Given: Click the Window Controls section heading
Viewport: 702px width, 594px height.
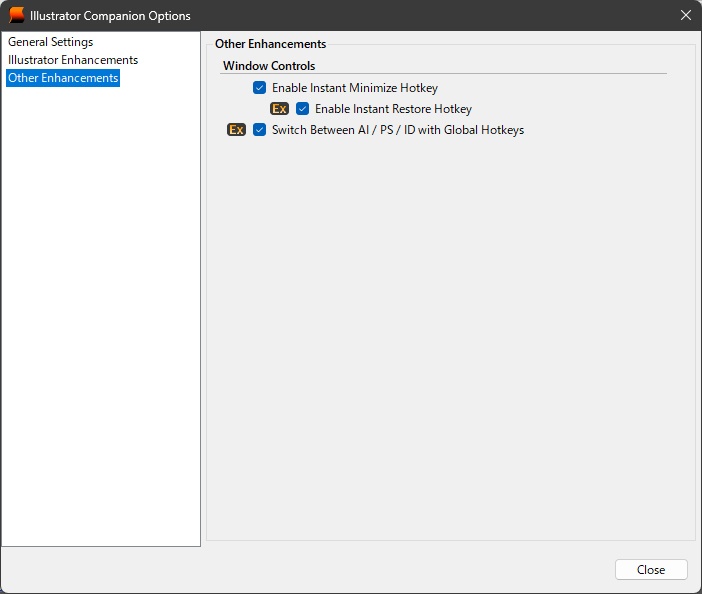Looking at the screenshot, I should 269,66.
